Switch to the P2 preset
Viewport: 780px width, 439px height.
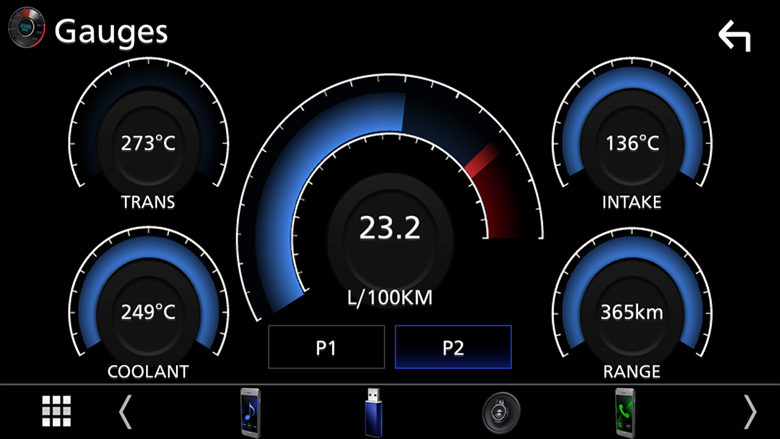(x=453, y=348)
